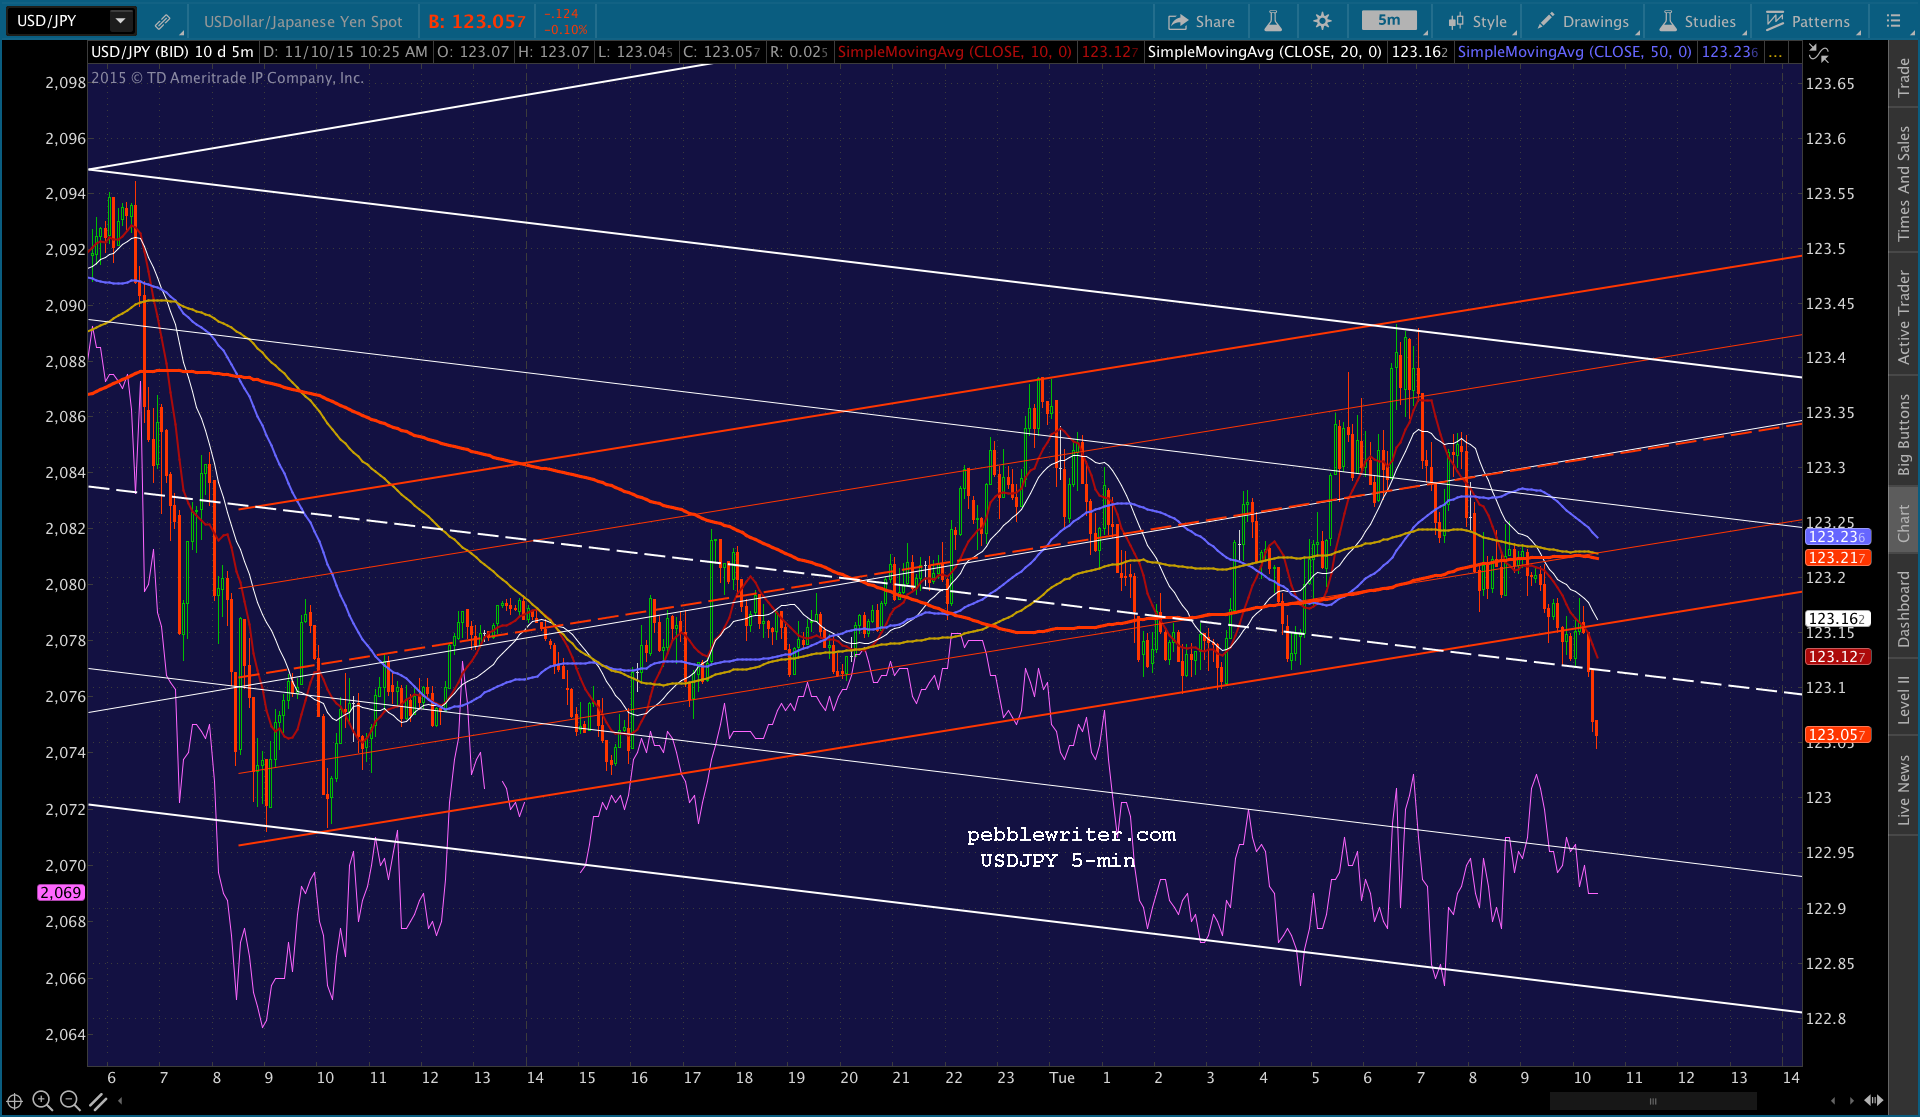The image size is (1920, 1117).
Task: Toggle the chart scale collapse arrows icon
Action: click(x=1819, y=53)
